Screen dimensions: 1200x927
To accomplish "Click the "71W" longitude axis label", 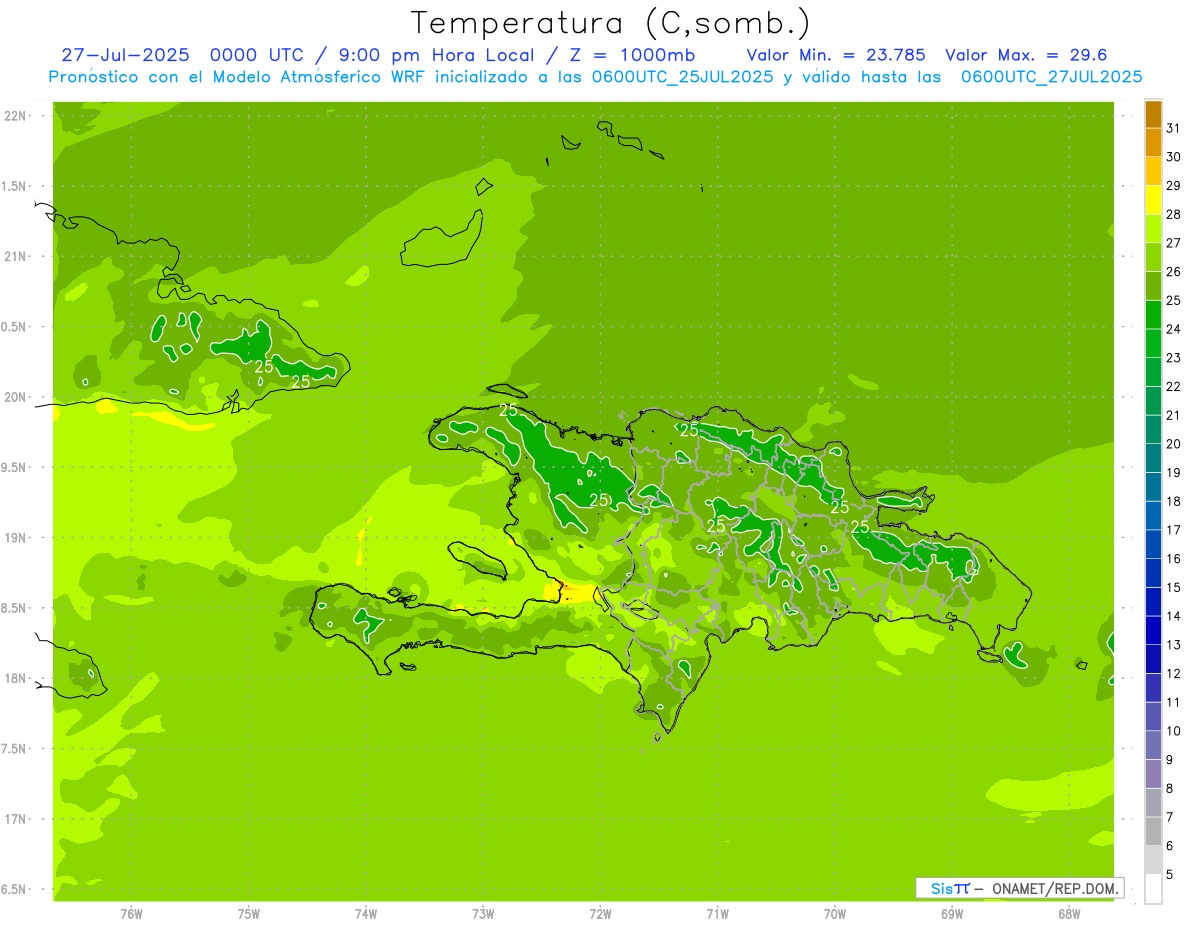I will pyautogui.click(x=718, y=914).
